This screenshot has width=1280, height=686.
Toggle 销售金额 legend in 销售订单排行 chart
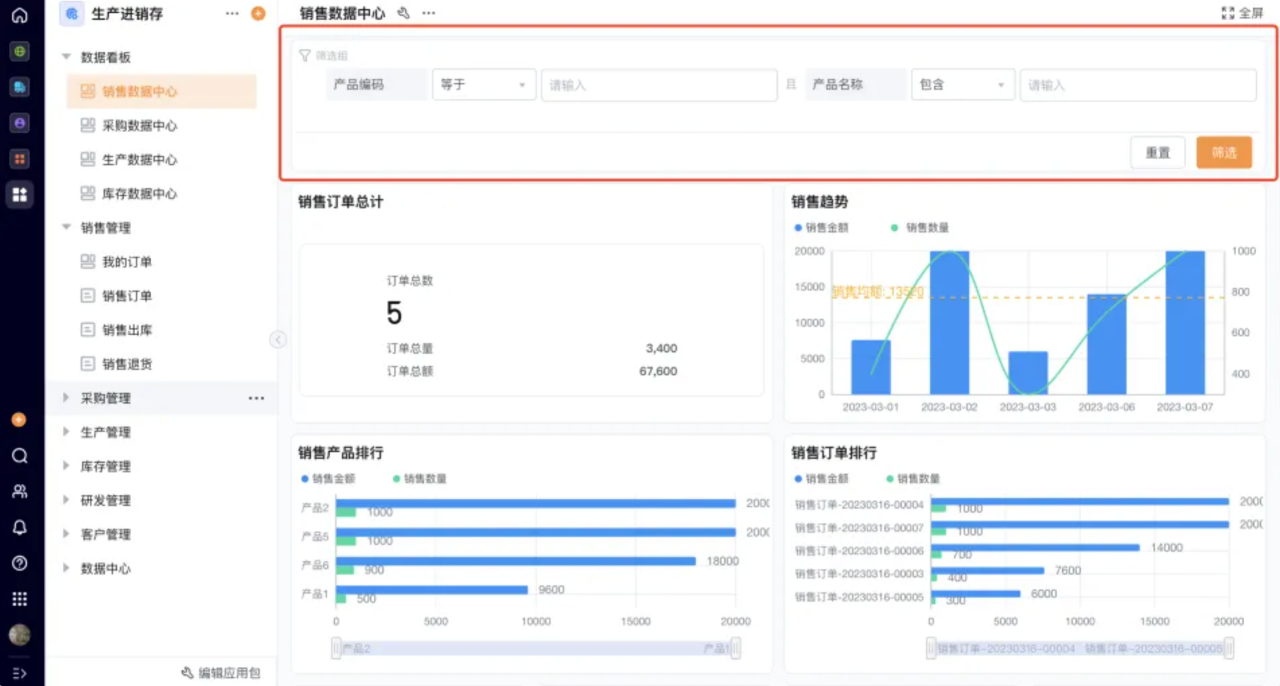821,479
